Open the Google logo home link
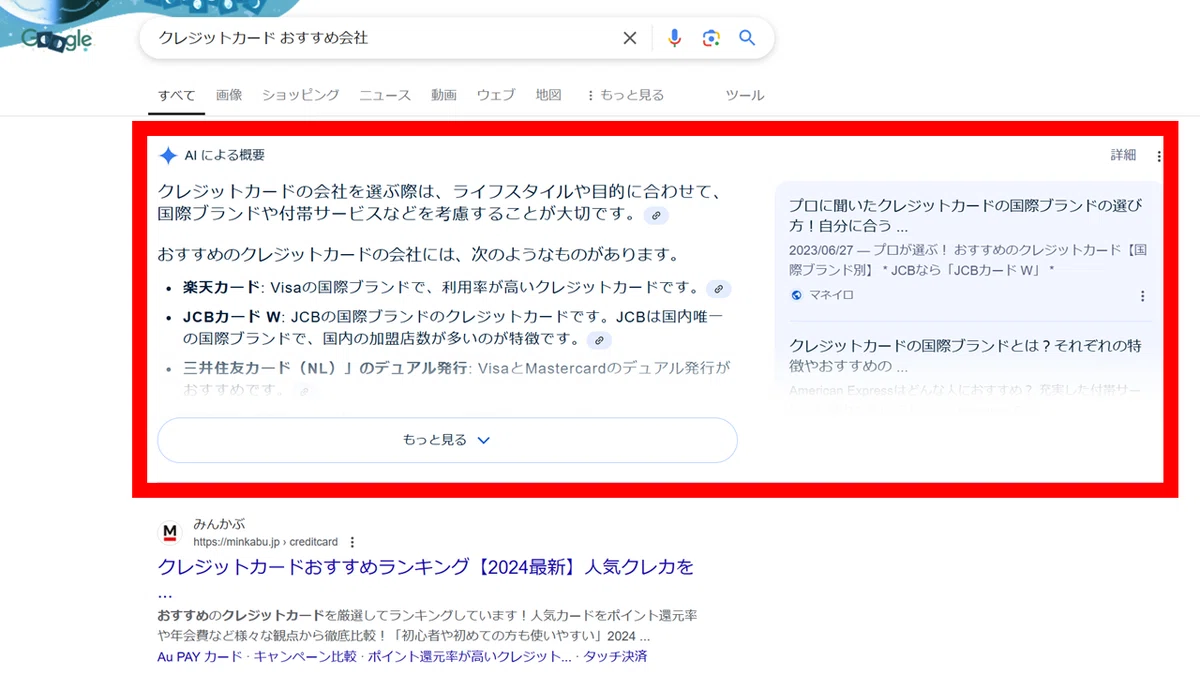 pyautogui.click(x=57, y=38)
